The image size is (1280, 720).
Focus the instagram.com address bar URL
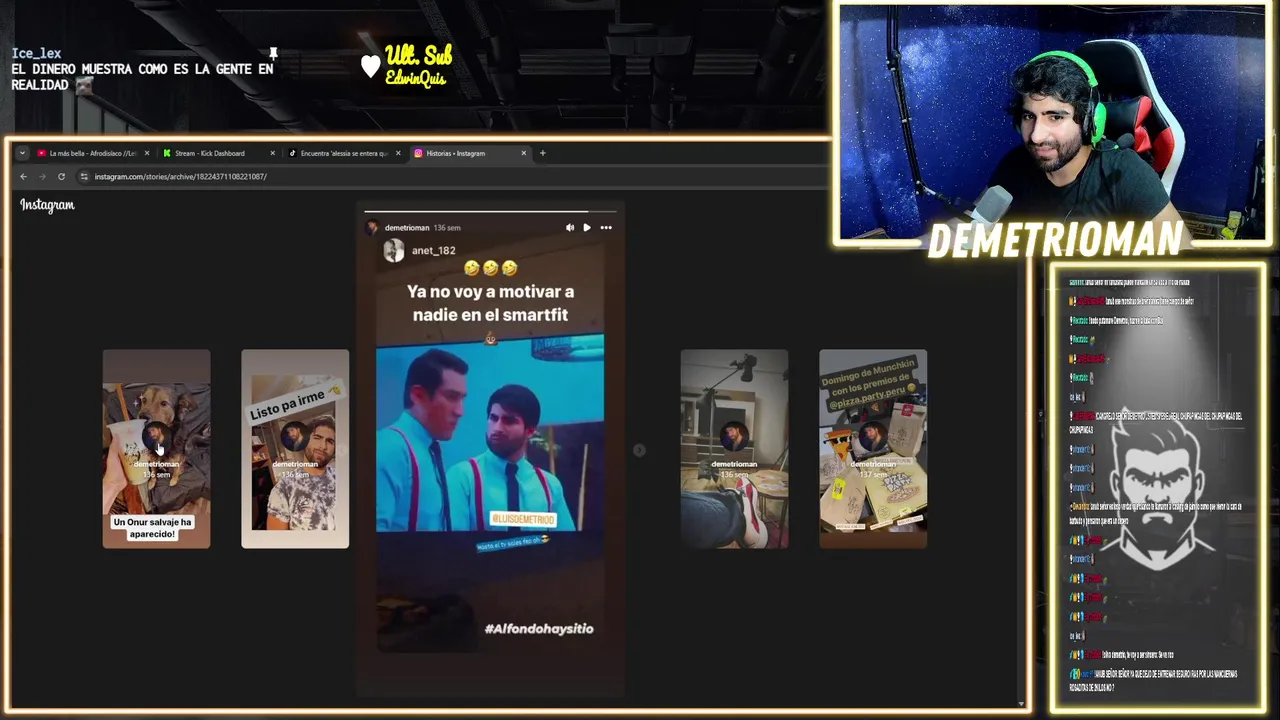click(x=180, y=176)
